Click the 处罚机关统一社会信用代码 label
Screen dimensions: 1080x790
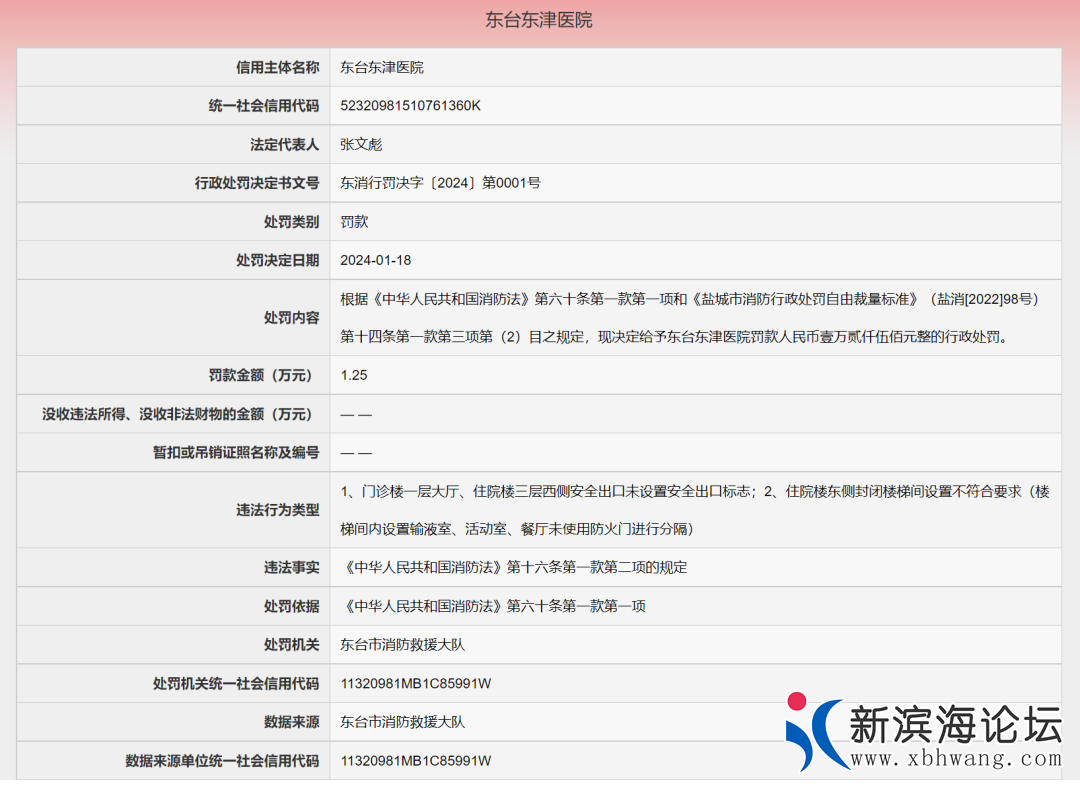point(235,684)
